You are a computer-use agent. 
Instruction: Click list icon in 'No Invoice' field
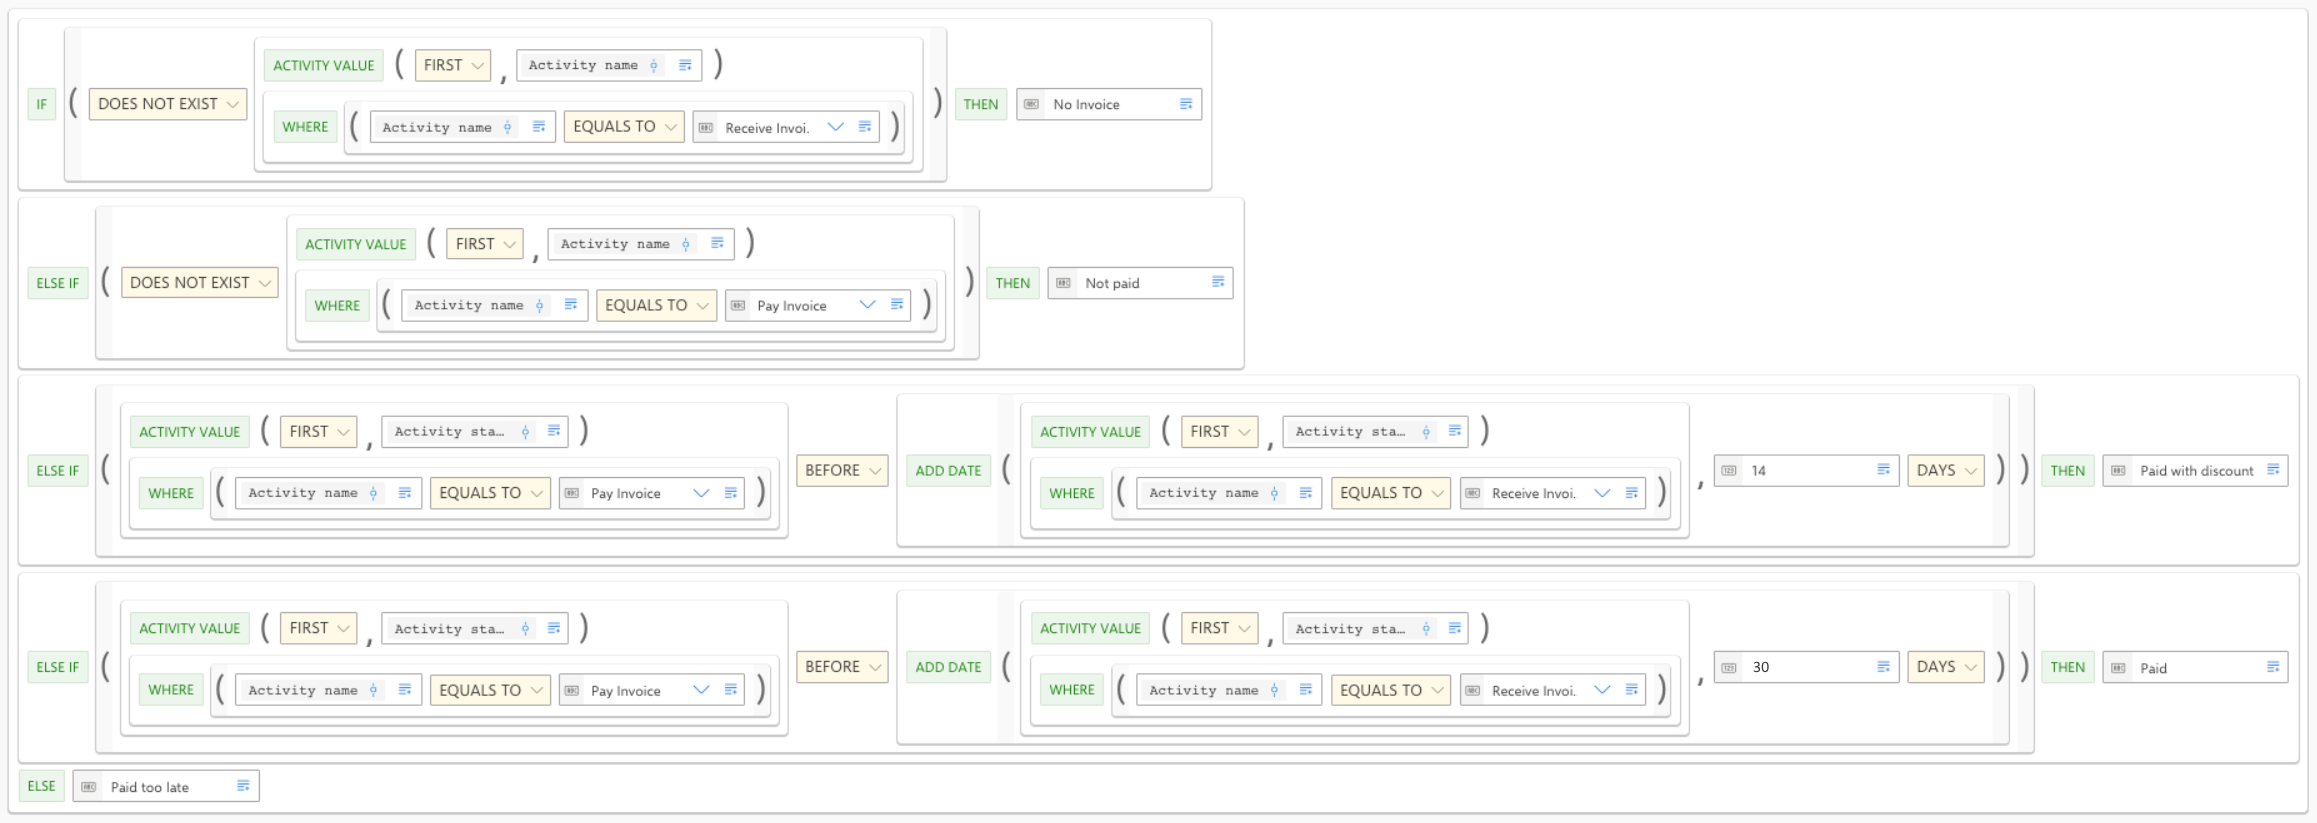pyautogui.click(x=1186, y=104)
